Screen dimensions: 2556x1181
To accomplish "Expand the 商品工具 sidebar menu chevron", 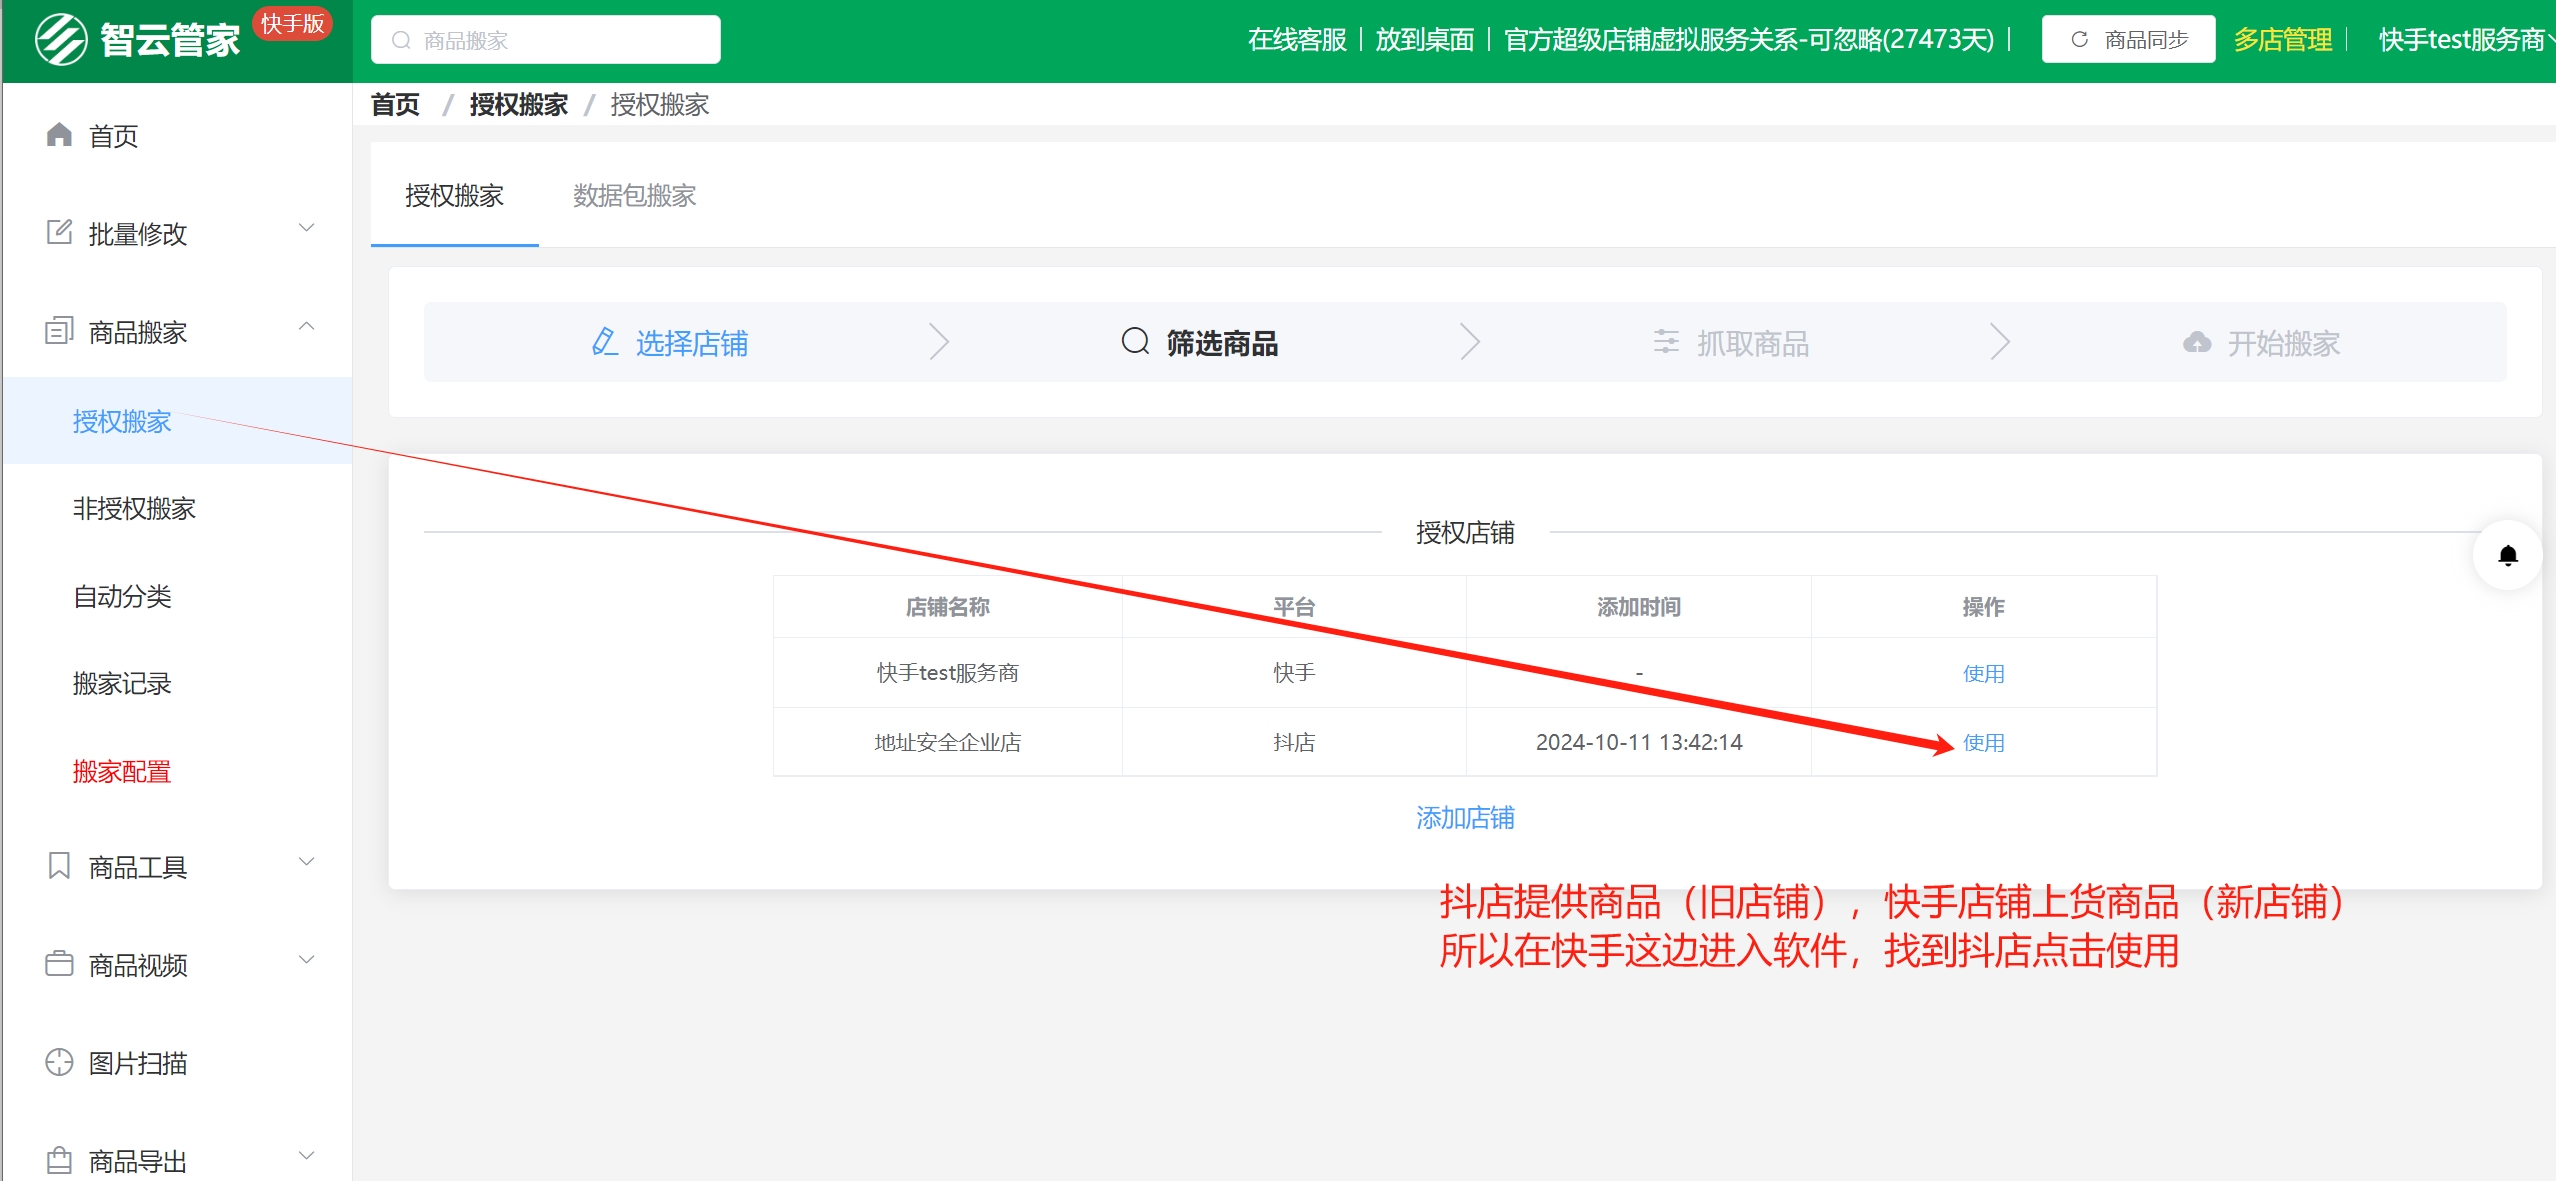I will coord(307,861).
